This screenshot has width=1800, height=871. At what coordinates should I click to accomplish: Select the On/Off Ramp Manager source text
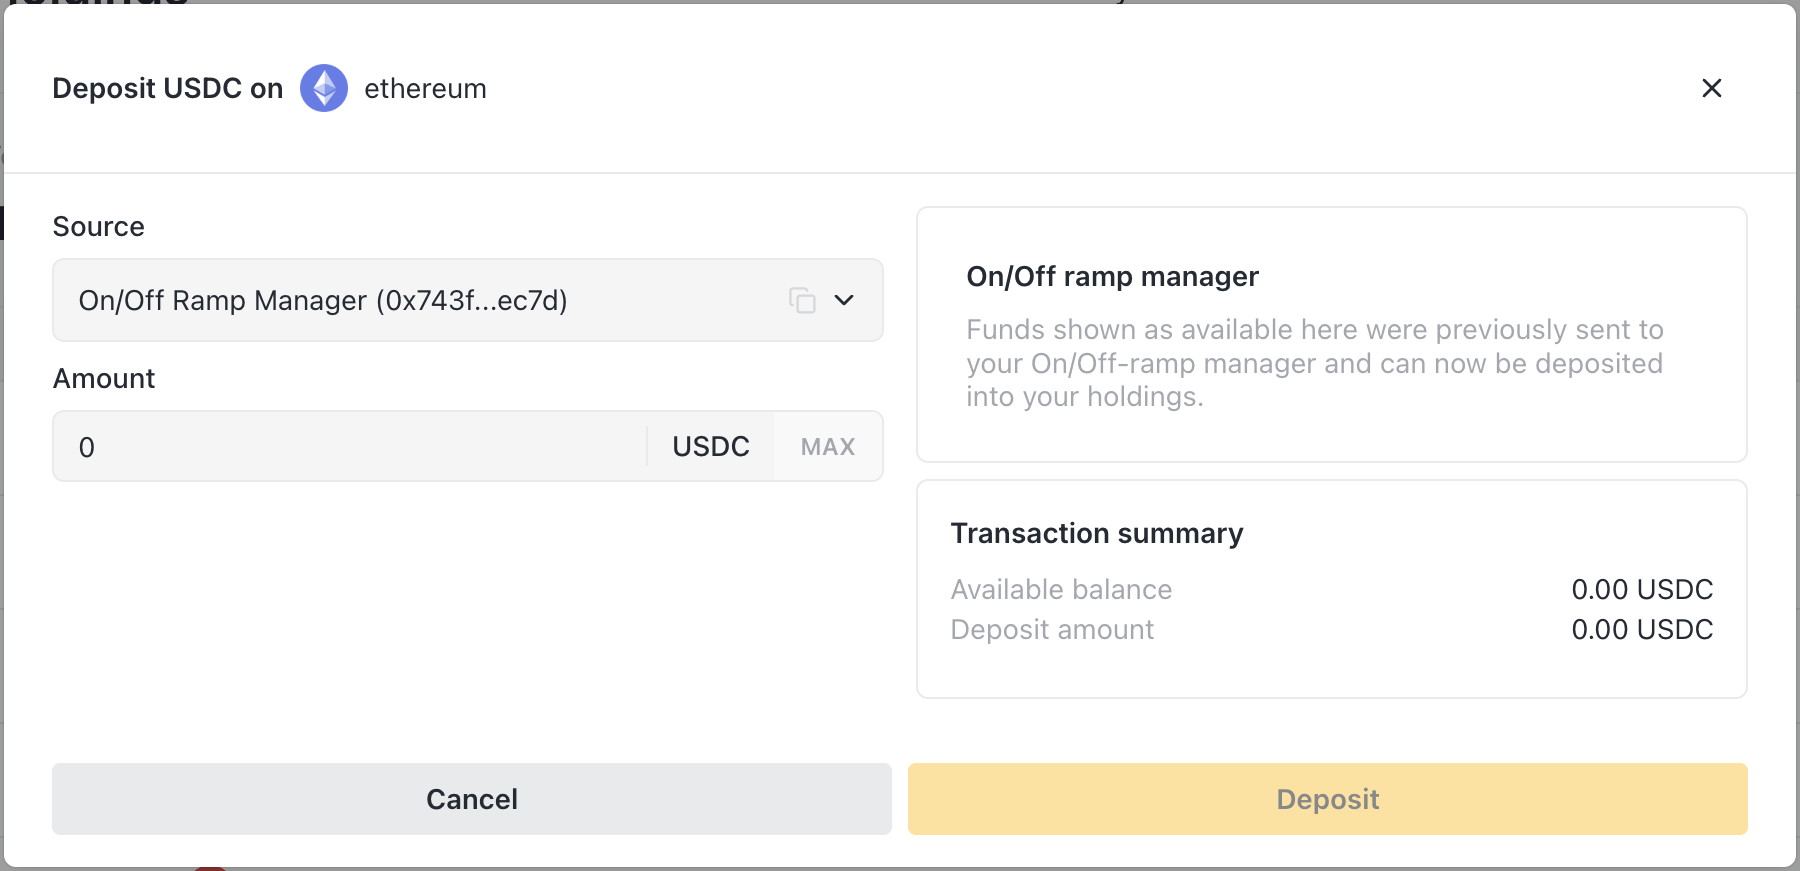pos(322,300)
